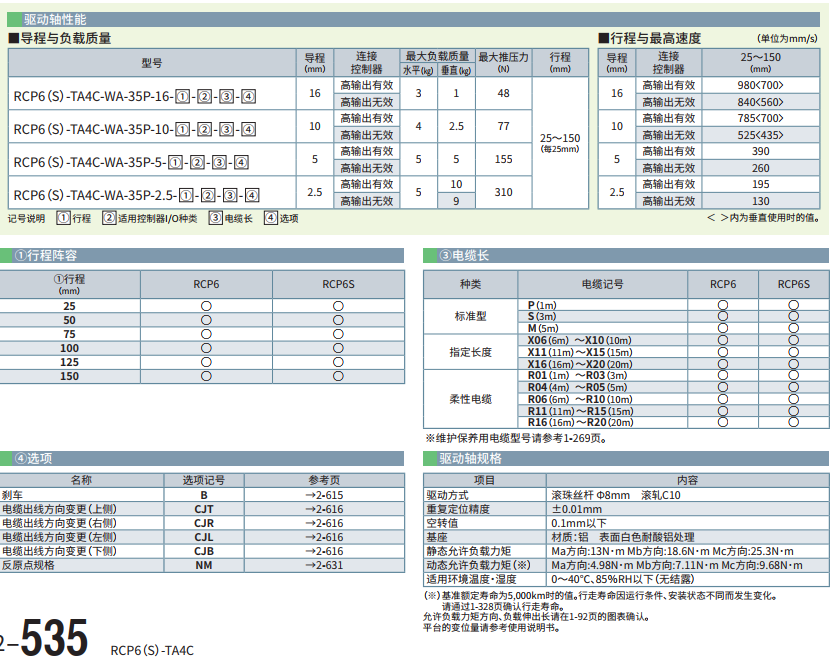
Task: Click cable code 'P (1m)'
Action: click(x=542, y=305)
